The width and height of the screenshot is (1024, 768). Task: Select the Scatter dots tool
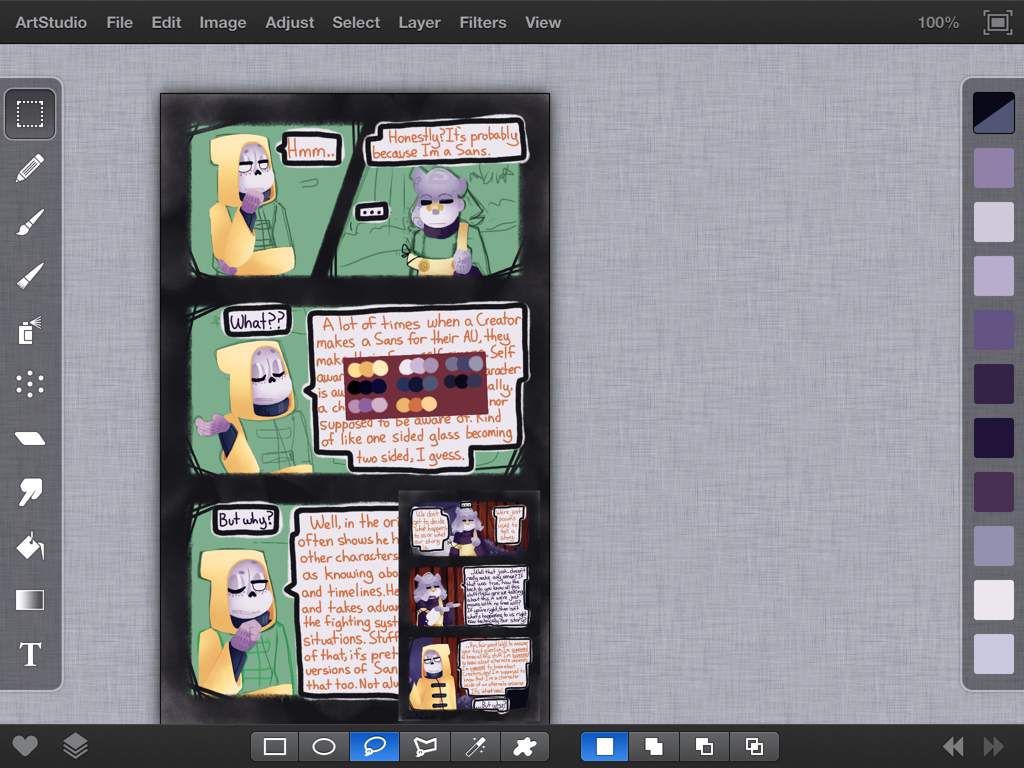tap(30, 385)
